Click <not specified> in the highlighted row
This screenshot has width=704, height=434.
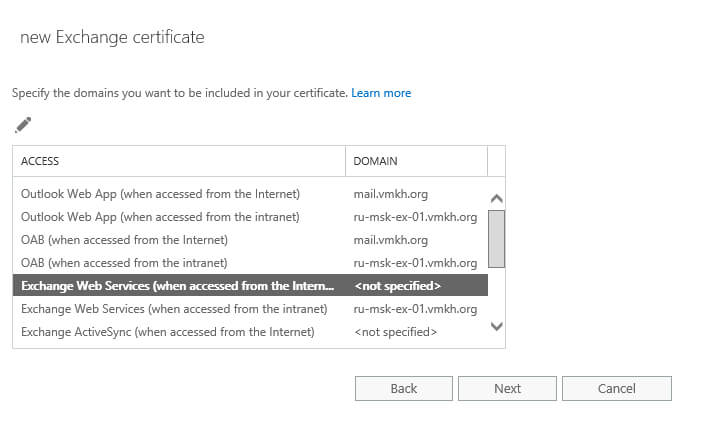pos(397,285)
